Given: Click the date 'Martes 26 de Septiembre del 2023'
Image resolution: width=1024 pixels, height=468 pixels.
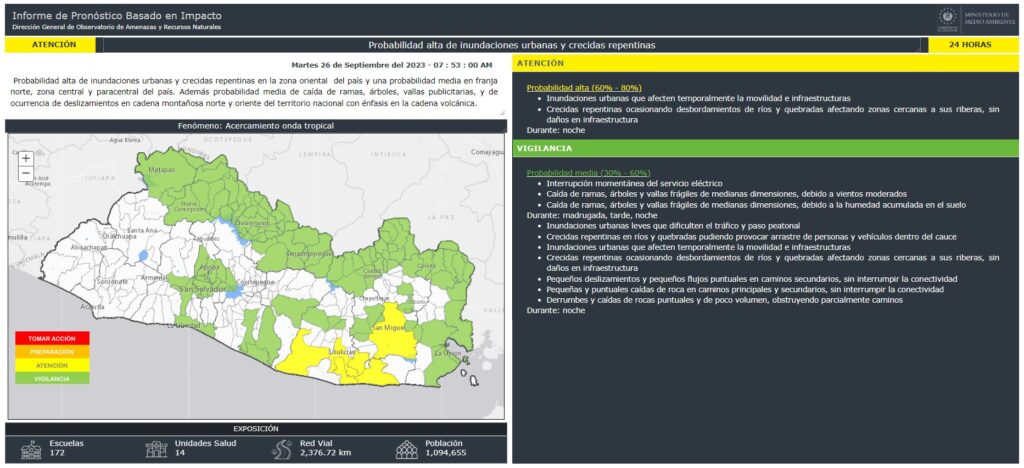Looking at the screenshot, I should tap(361, 65).
